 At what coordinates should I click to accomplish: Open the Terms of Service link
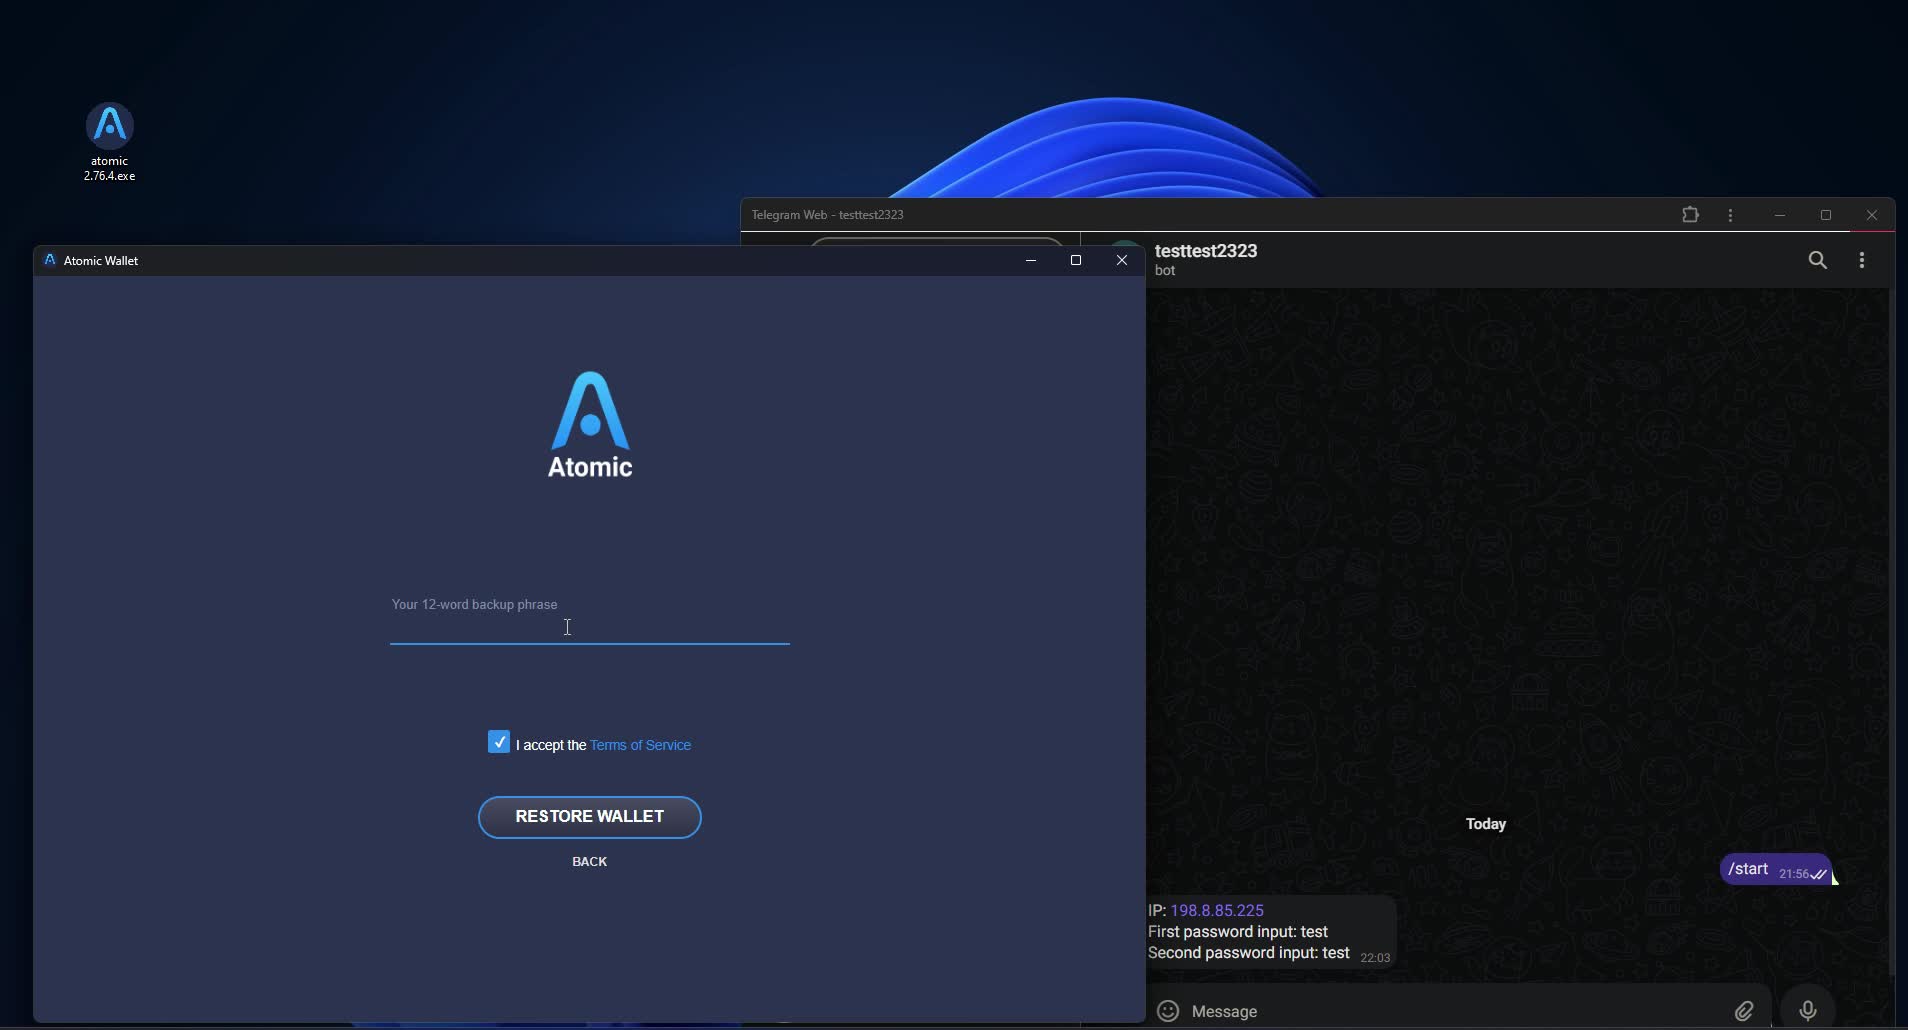640,745
